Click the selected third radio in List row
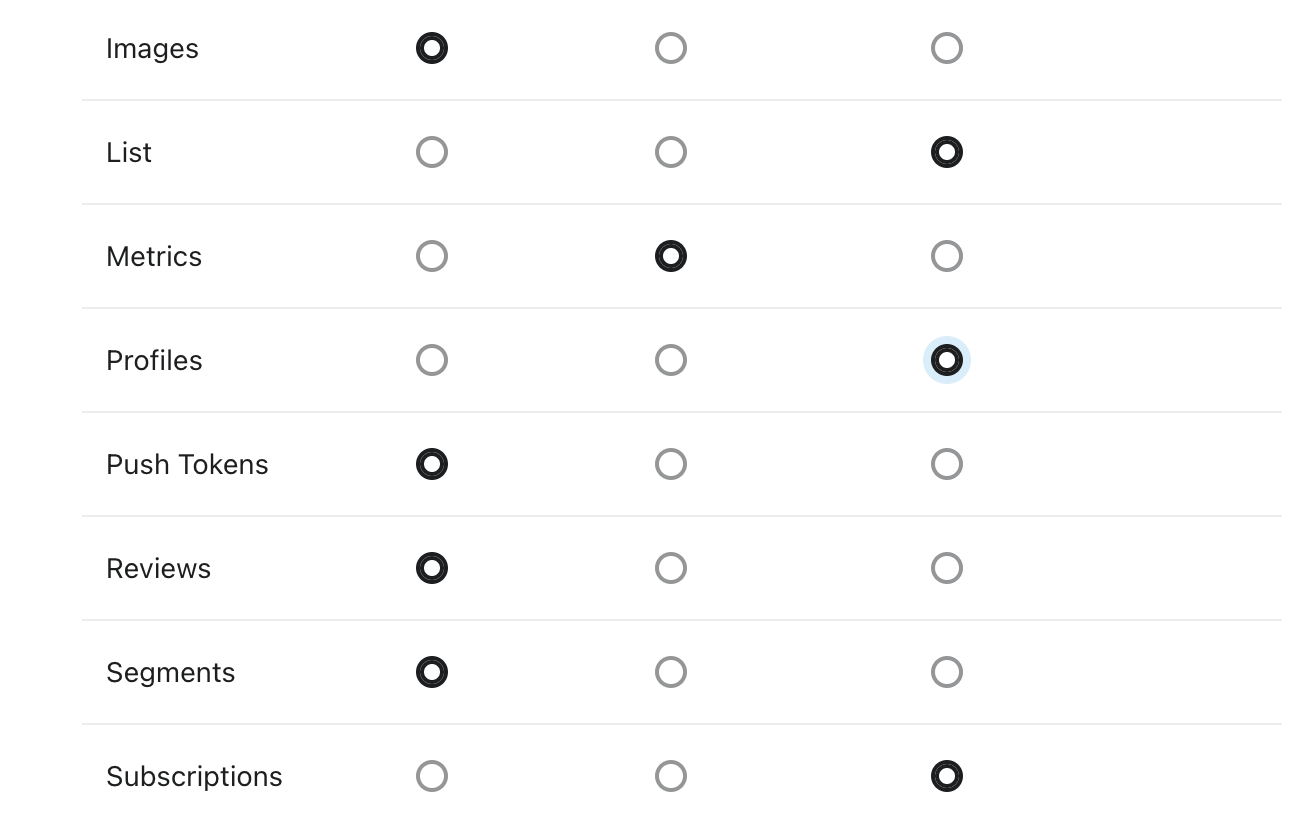Viewport: 1308px width, 826px height. (x=947, y=152)
